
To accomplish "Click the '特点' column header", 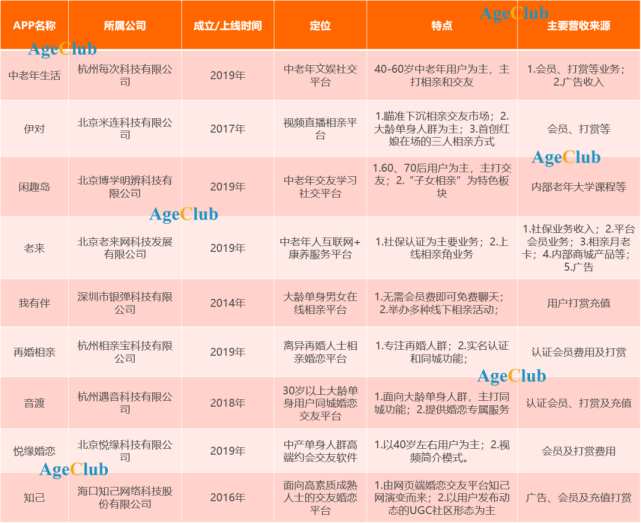I will tap(442, 26).
